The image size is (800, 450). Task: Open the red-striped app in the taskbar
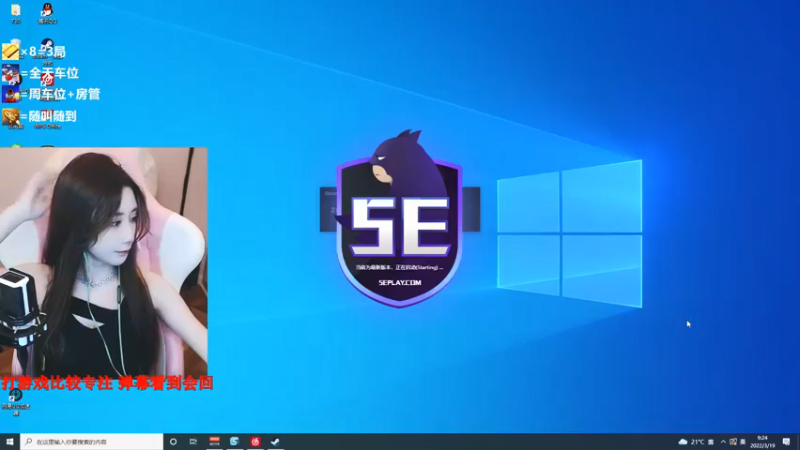coord(214,442)
